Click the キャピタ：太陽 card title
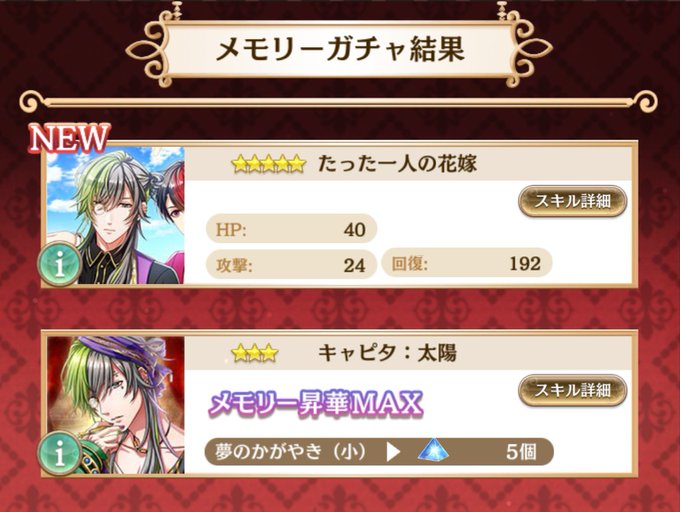 pyautogui.click(x=387, y=353)
